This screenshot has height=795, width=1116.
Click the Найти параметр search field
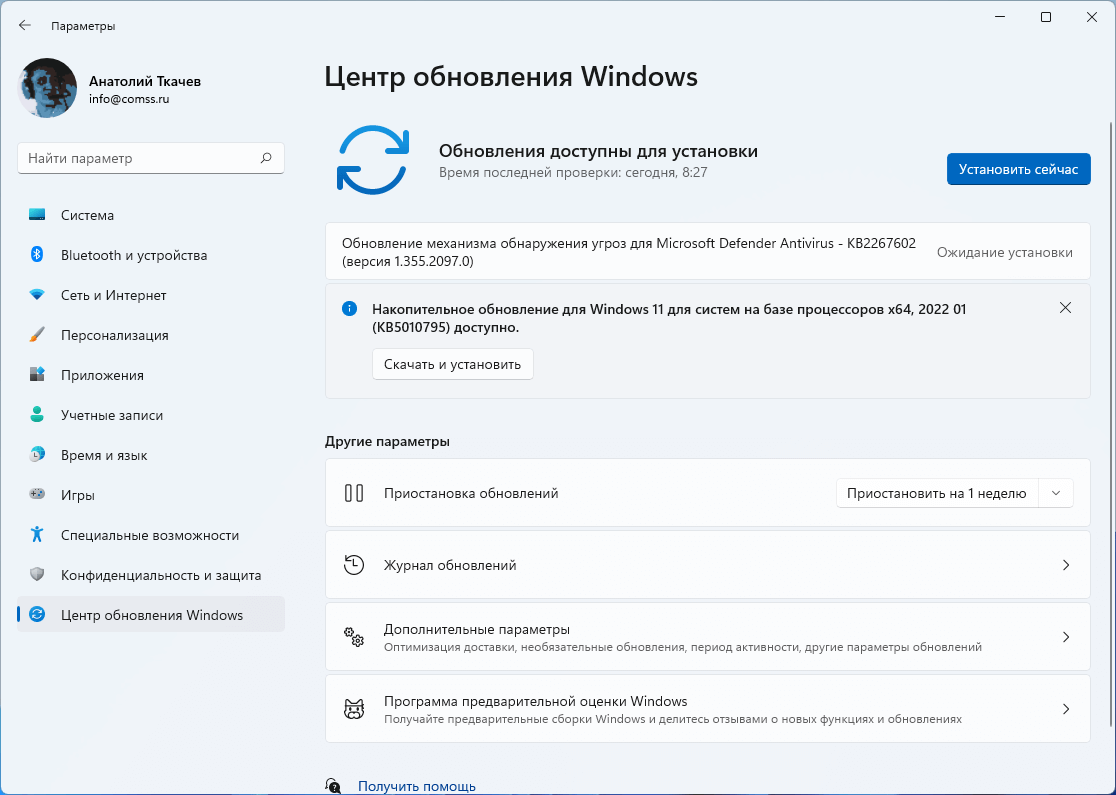[x=150, y=157]
